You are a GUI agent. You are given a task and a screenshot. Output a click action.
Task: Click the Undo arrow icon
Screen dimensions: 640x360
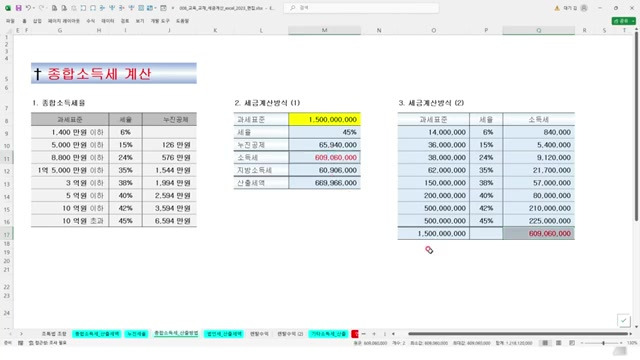tap(28, 8)
